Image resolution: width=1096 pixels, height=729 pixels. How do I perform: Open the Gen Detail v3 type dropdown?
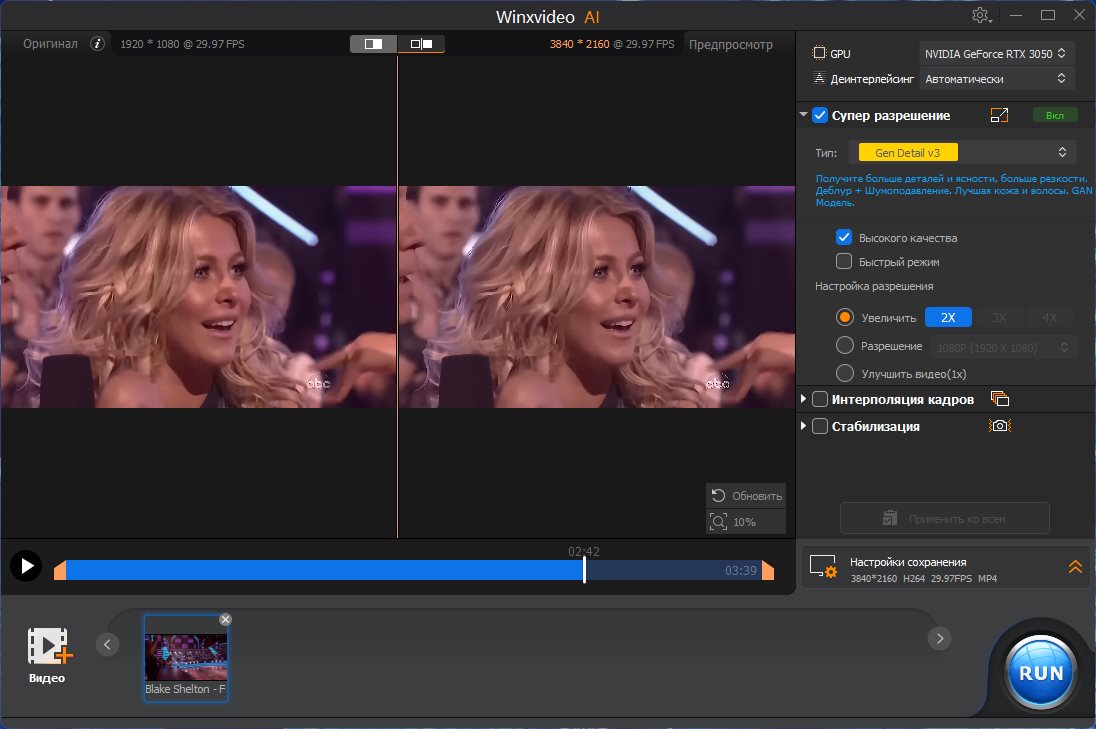[x=962, y=152]
